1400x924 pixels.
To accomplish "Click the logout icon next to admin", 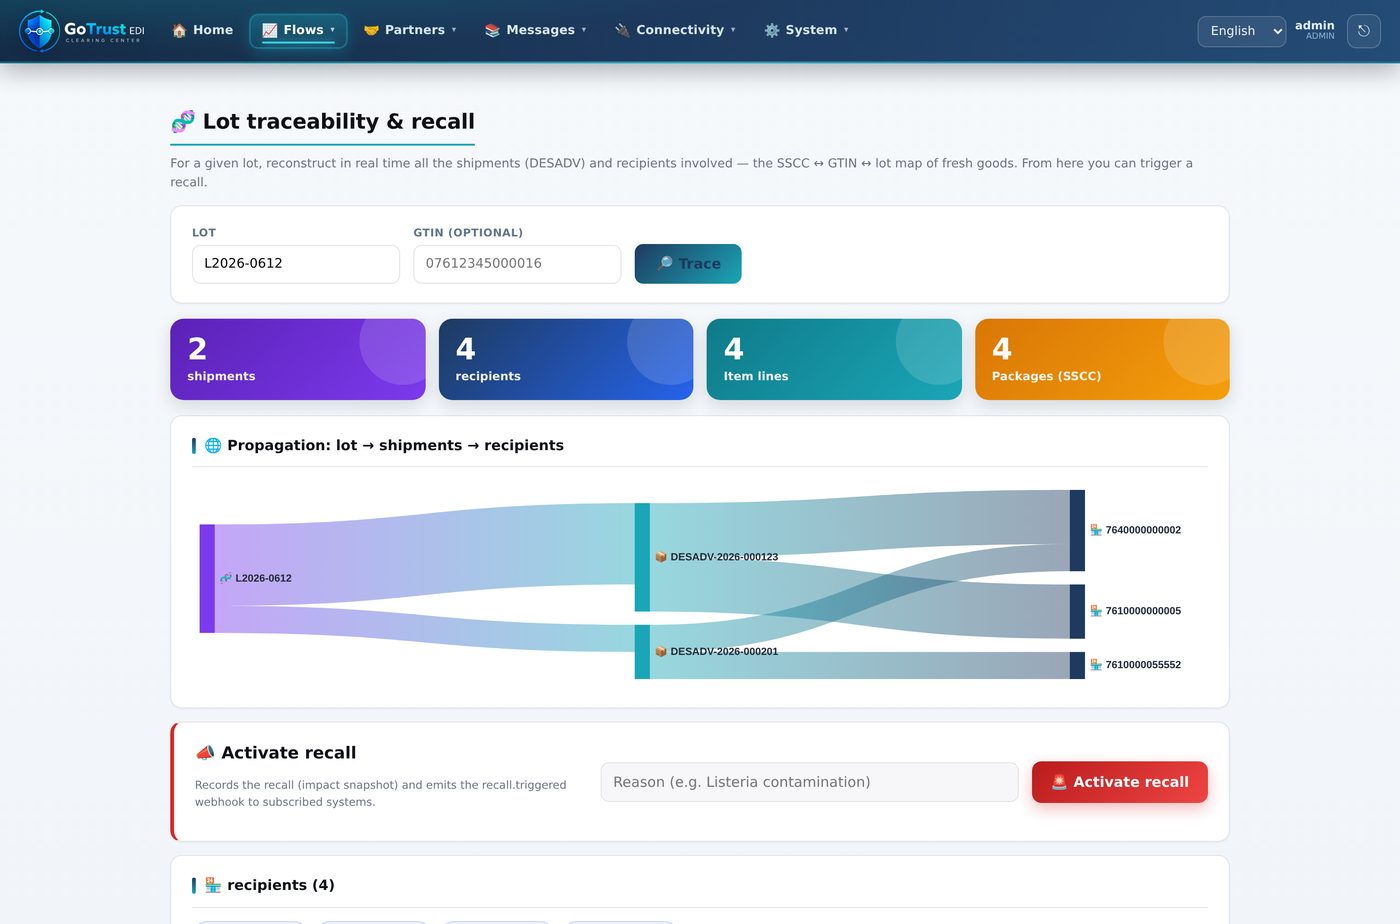I will click(x=1364, y=31).
